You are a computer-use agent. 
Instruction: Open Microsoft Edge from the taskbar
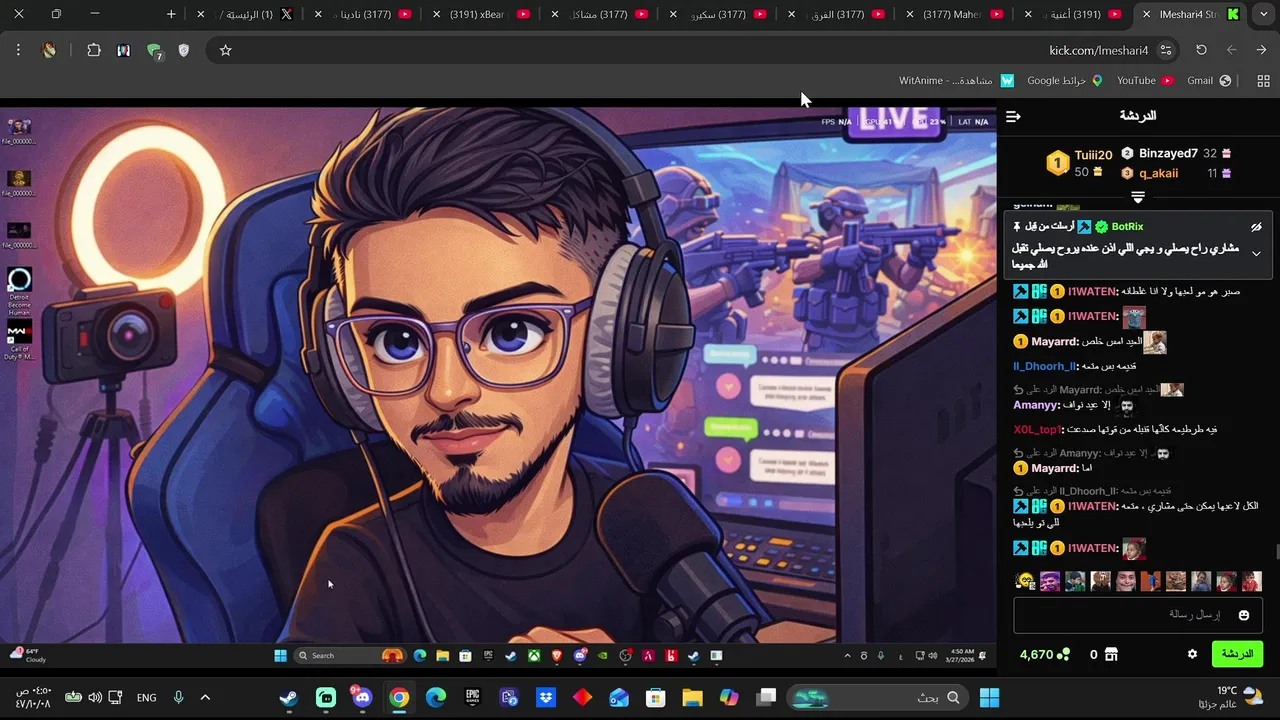tap(435, 698)
